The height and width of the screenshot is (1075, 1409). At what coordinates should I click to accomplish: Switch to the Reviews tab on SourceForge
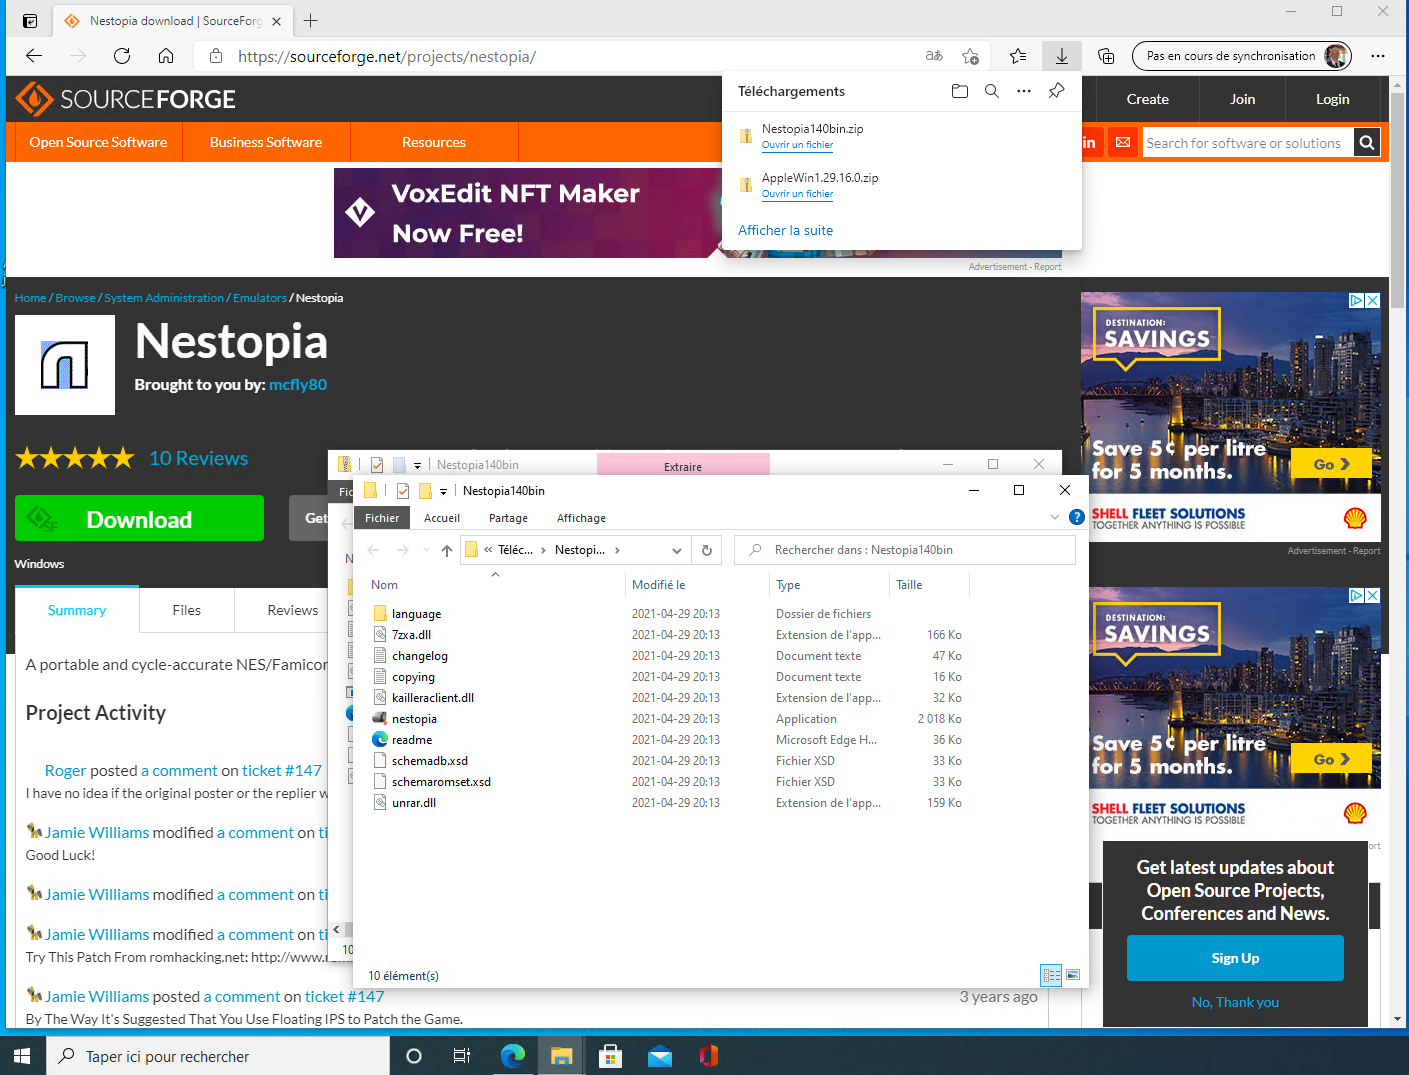pyautogui.click(x=293, y=610)
